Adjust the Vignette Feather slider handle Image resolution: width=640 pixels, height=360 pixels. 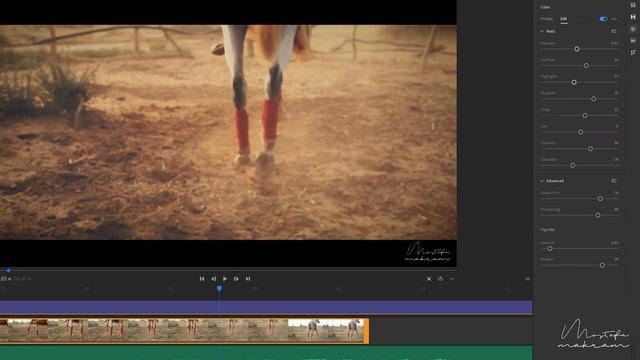[x=602, y=265]
